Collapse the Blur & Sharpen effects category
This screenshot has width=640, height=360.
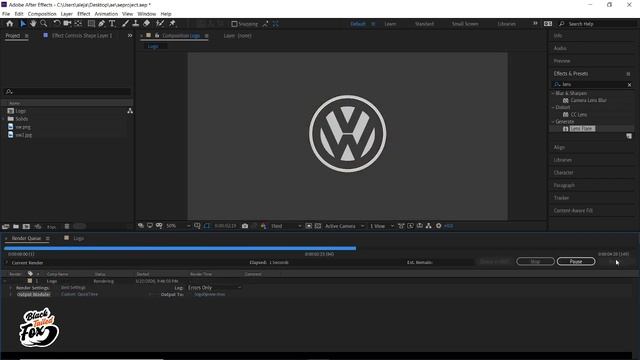pos(553,93)
